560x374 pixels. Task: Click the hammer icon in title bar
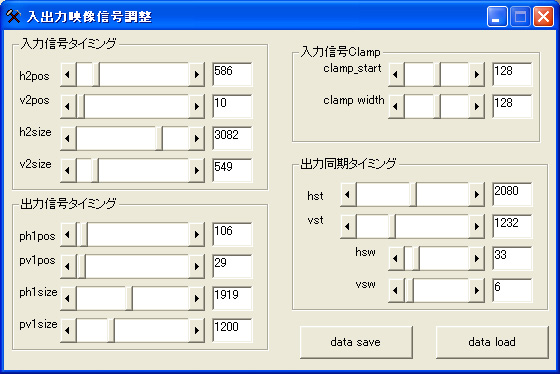point(14,16)
